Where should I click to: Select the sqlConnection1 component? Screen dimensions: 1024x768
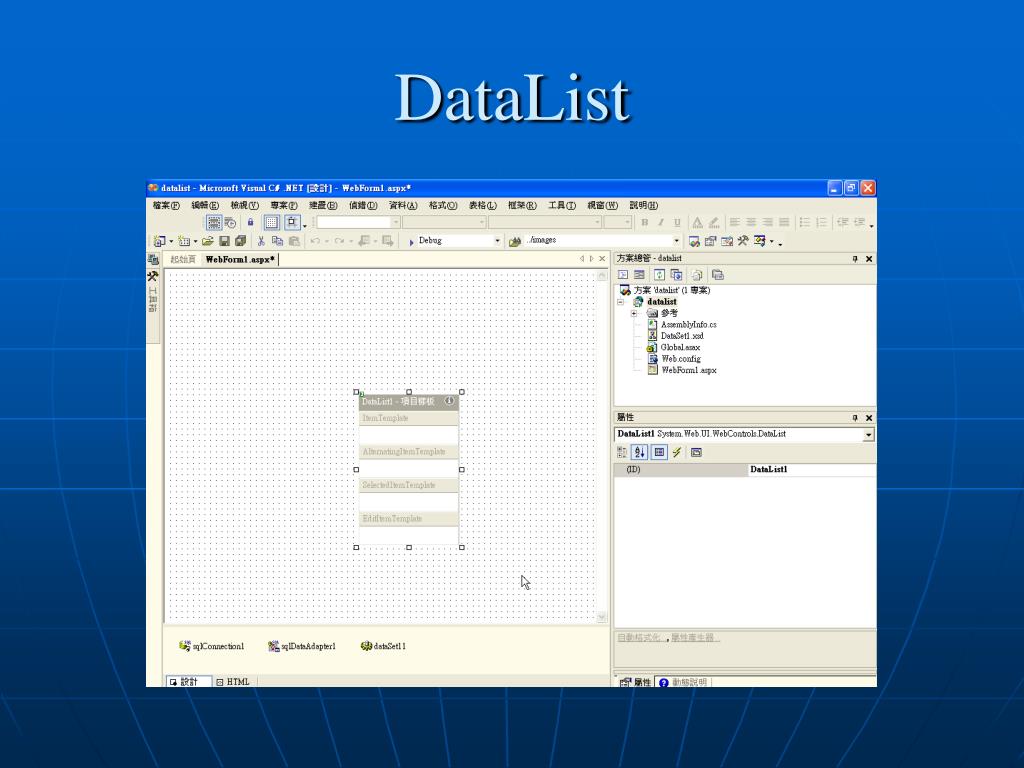(x=212, y=646)
